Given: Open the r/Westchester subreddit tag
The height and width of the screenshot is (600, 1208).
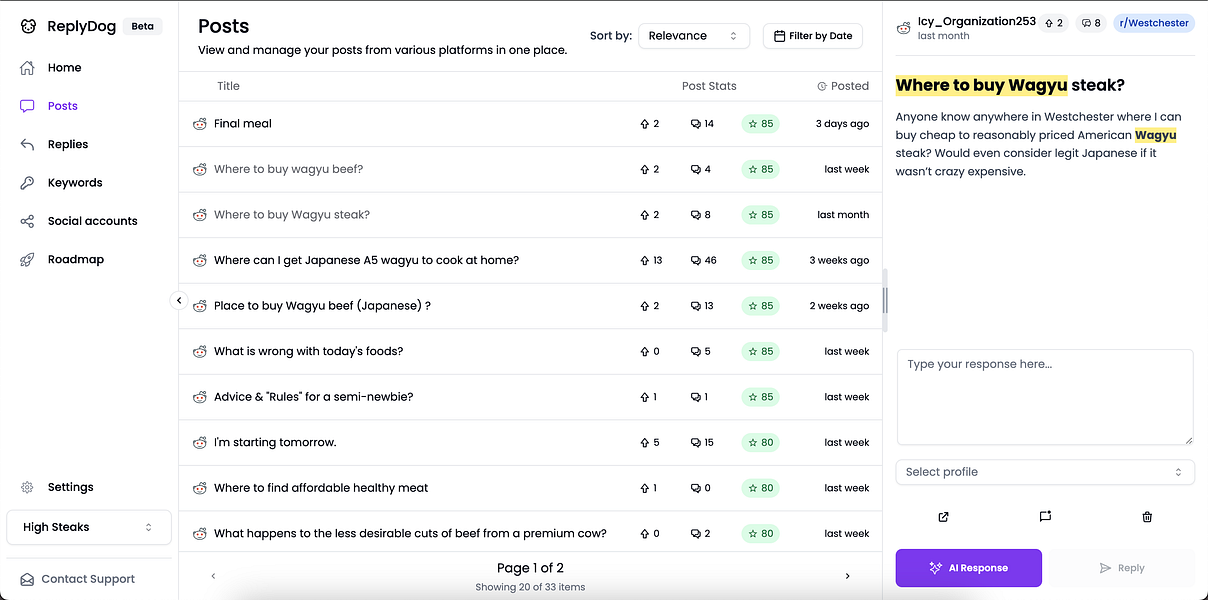Looking at the screenshot, I should (x=1154, y=23).
